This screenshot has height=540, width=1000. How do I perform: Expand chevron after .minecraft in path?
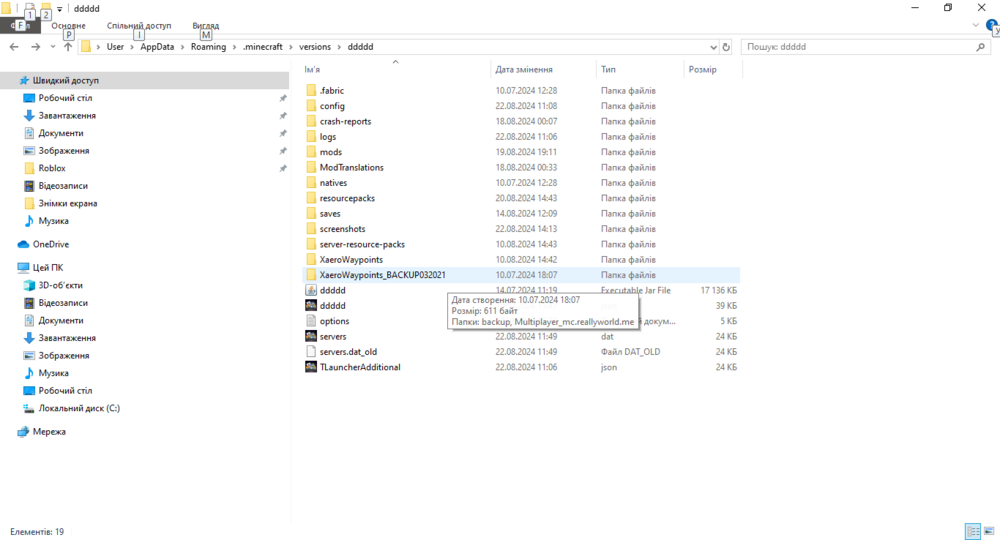[x=291, y=47]
